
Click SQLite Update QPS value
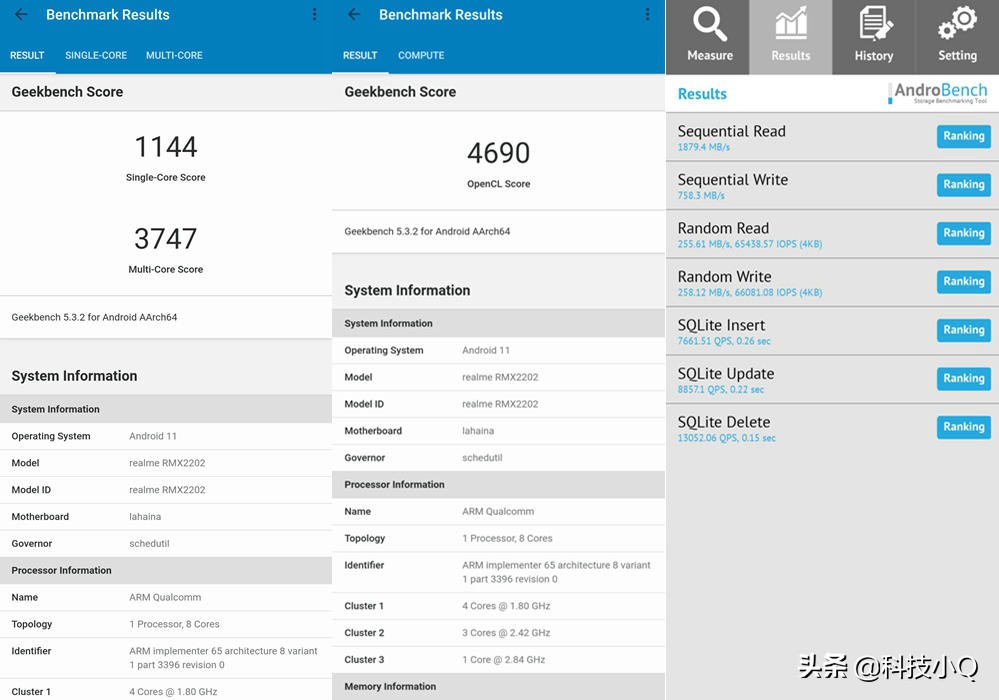[x=721, y=389]
